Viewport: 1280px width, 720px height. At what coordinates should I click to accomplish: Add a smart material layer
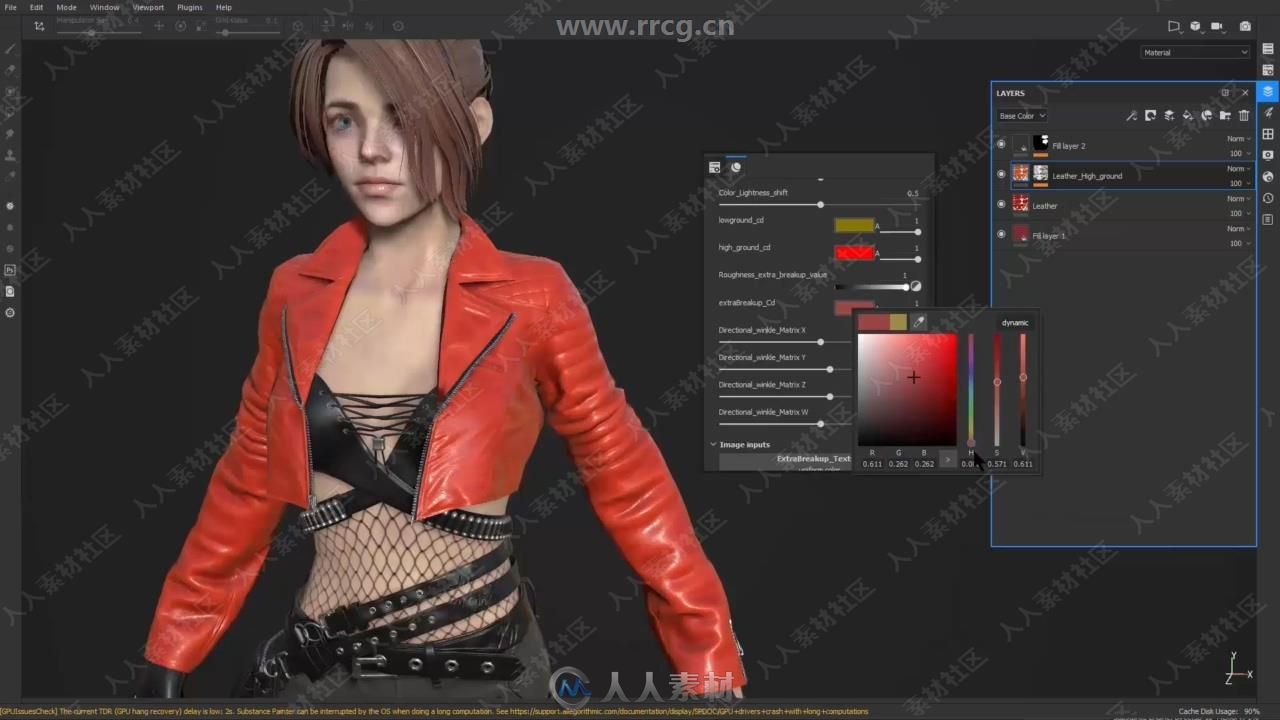1206,116
